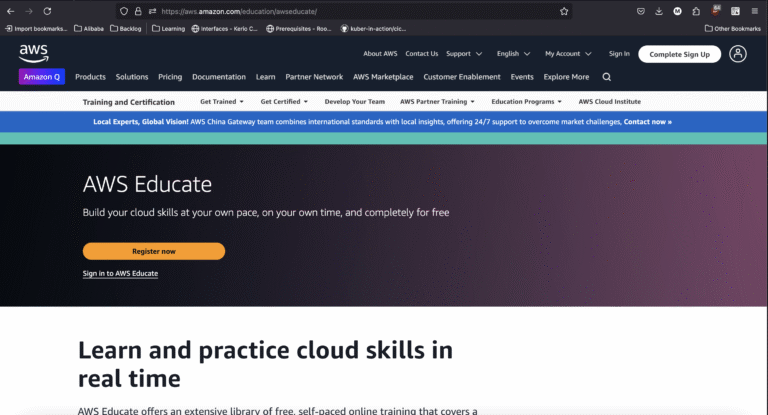Open the Other Bookmarks folder
The width and height of the screenshot is (768, 415).
coord(733,29)
